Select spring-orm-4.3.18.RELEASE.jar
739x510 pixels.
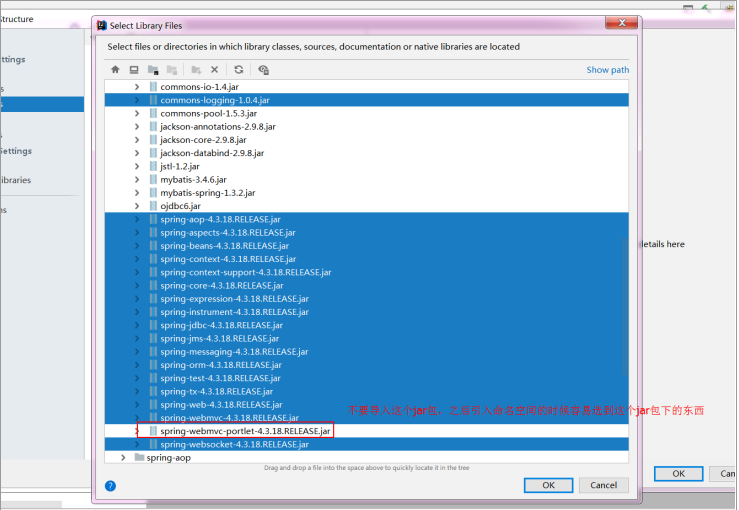(367, 365)
